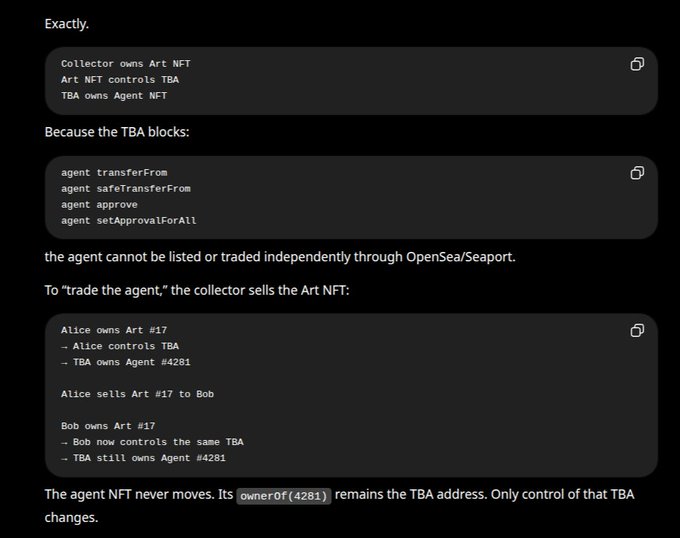The image size is (680, 538).
Task: Copy the 'agent transferFrom' code block
Action: (x=637, y=173)
